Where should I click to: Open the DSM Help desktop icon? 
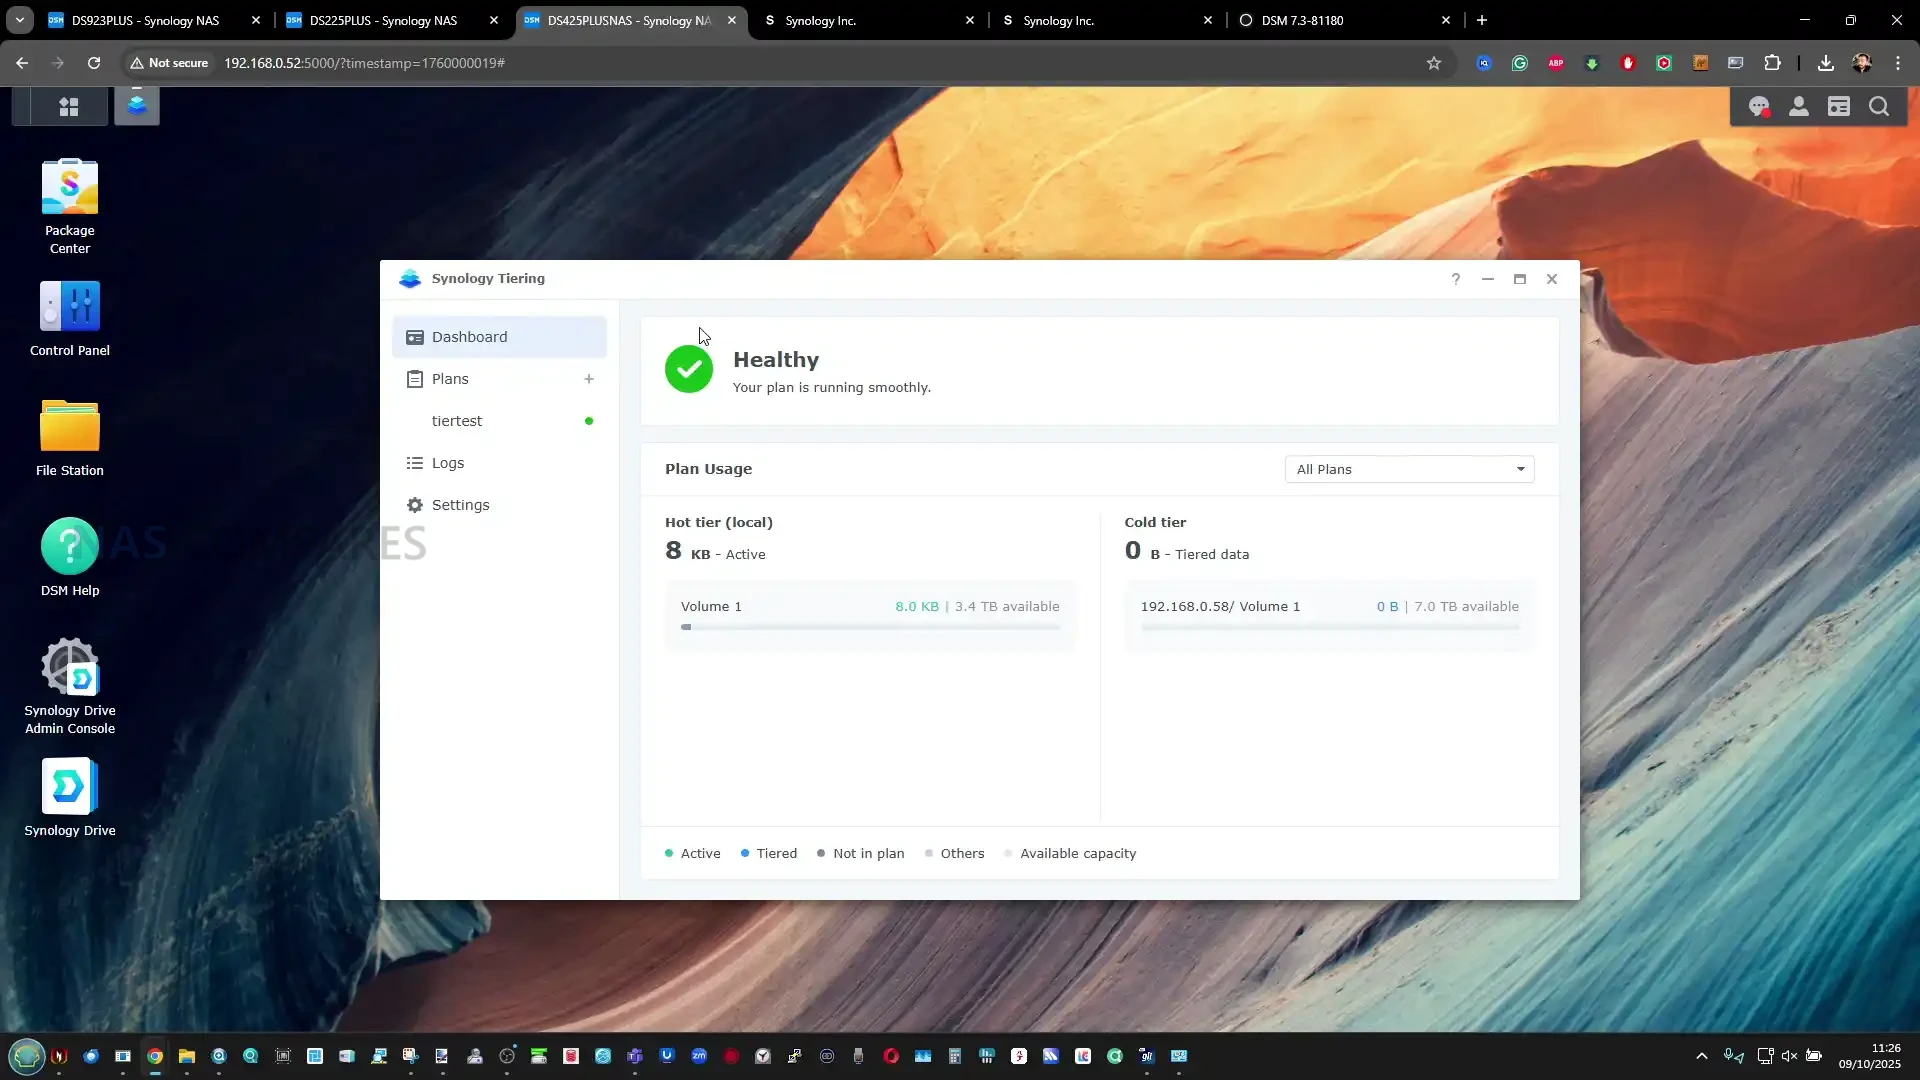point(69,547)
